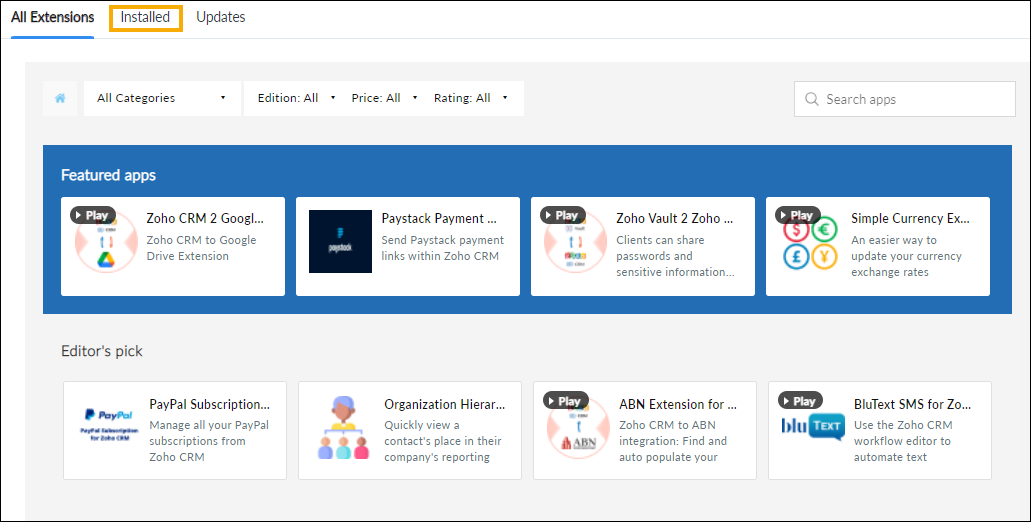Image resolution: width=1031 pixels, height=522 pixels.
Task: Open the All Extensions tab
Action: point(53,17)
